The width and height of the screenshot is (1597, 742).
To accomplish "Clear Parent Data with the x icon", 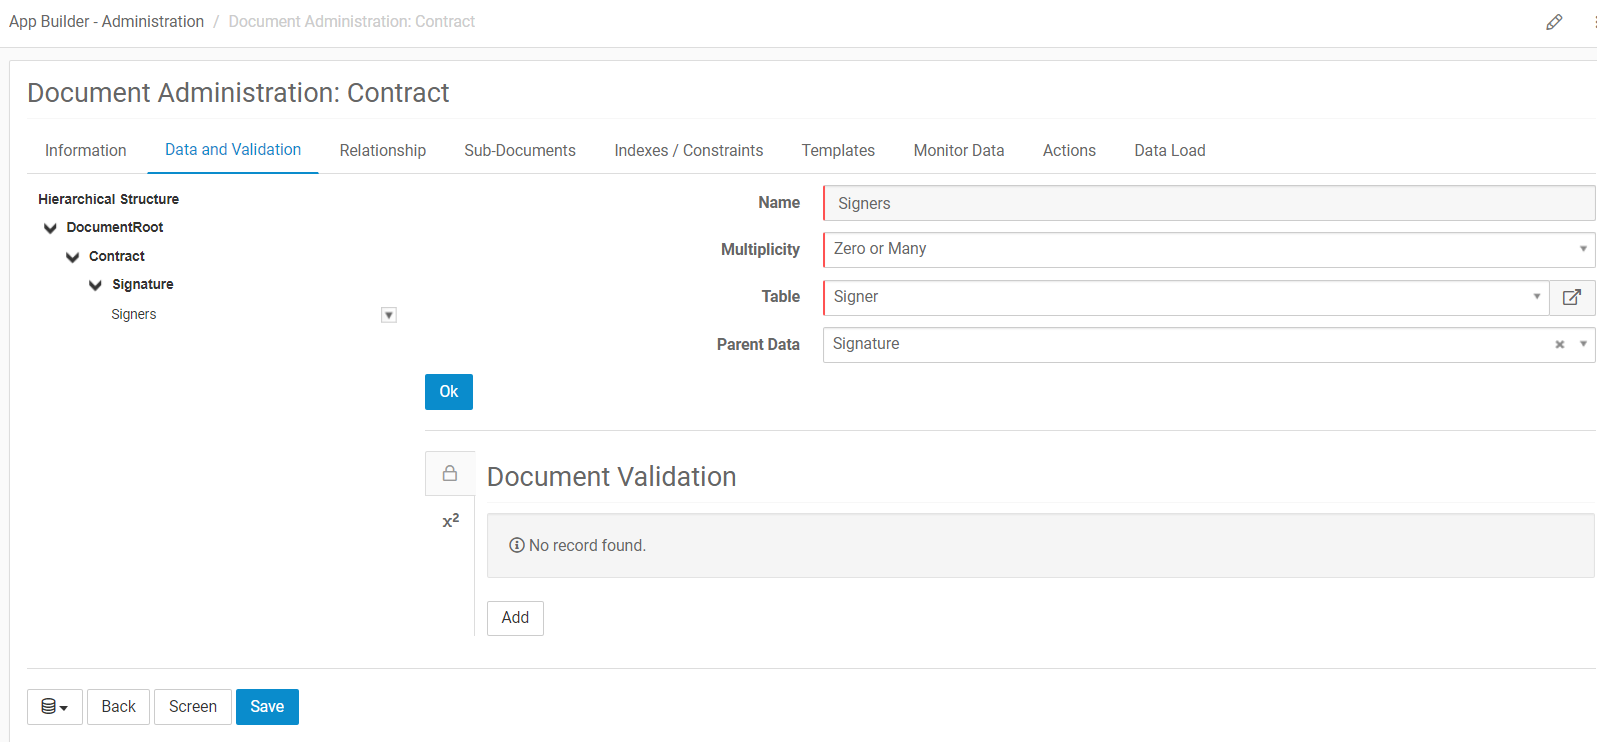I will click(x=1559, y=344).
